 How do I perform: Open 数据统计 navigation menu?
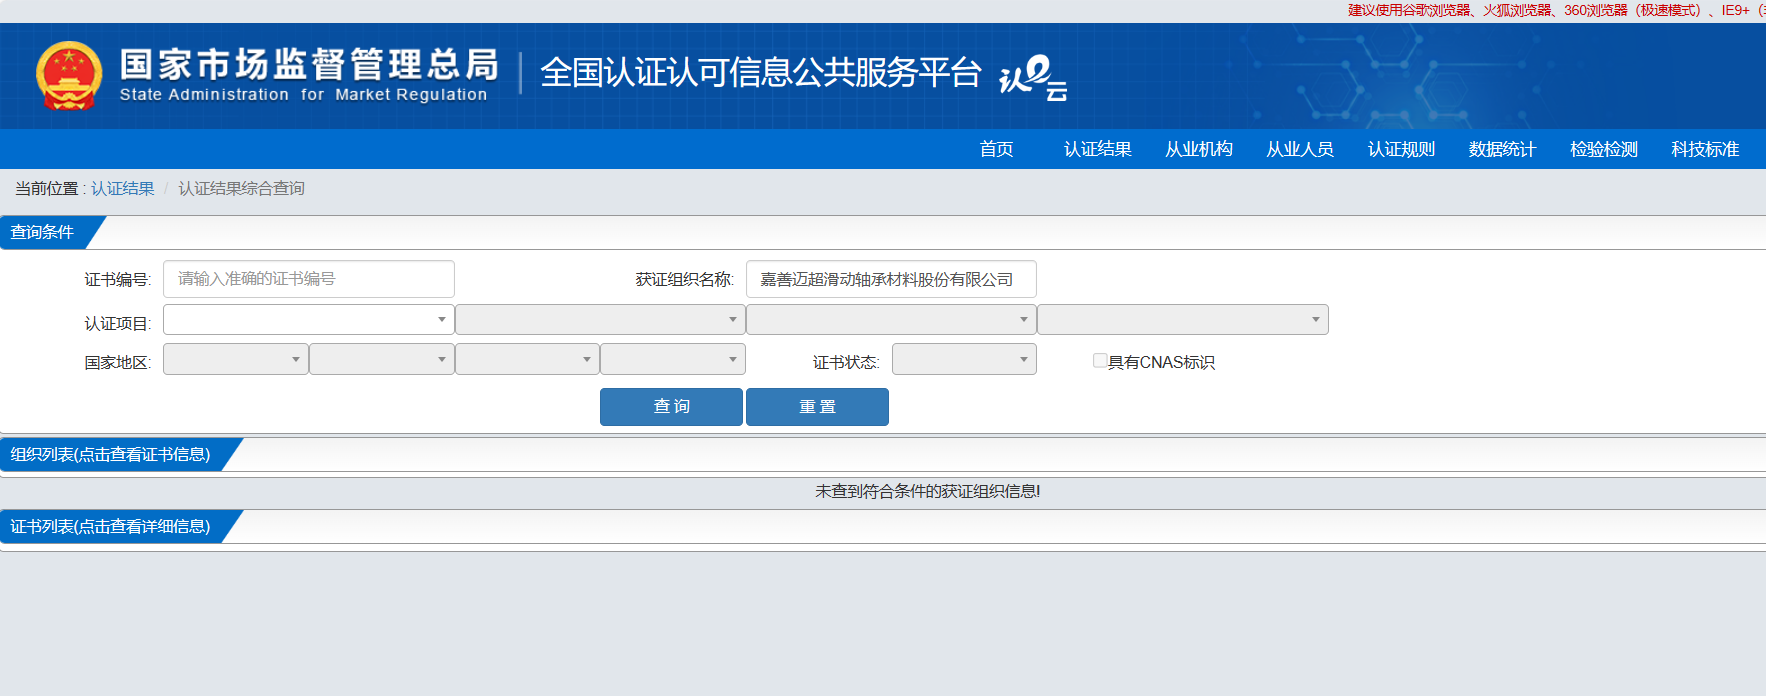pyautogui.click(x=1502, y=149)
